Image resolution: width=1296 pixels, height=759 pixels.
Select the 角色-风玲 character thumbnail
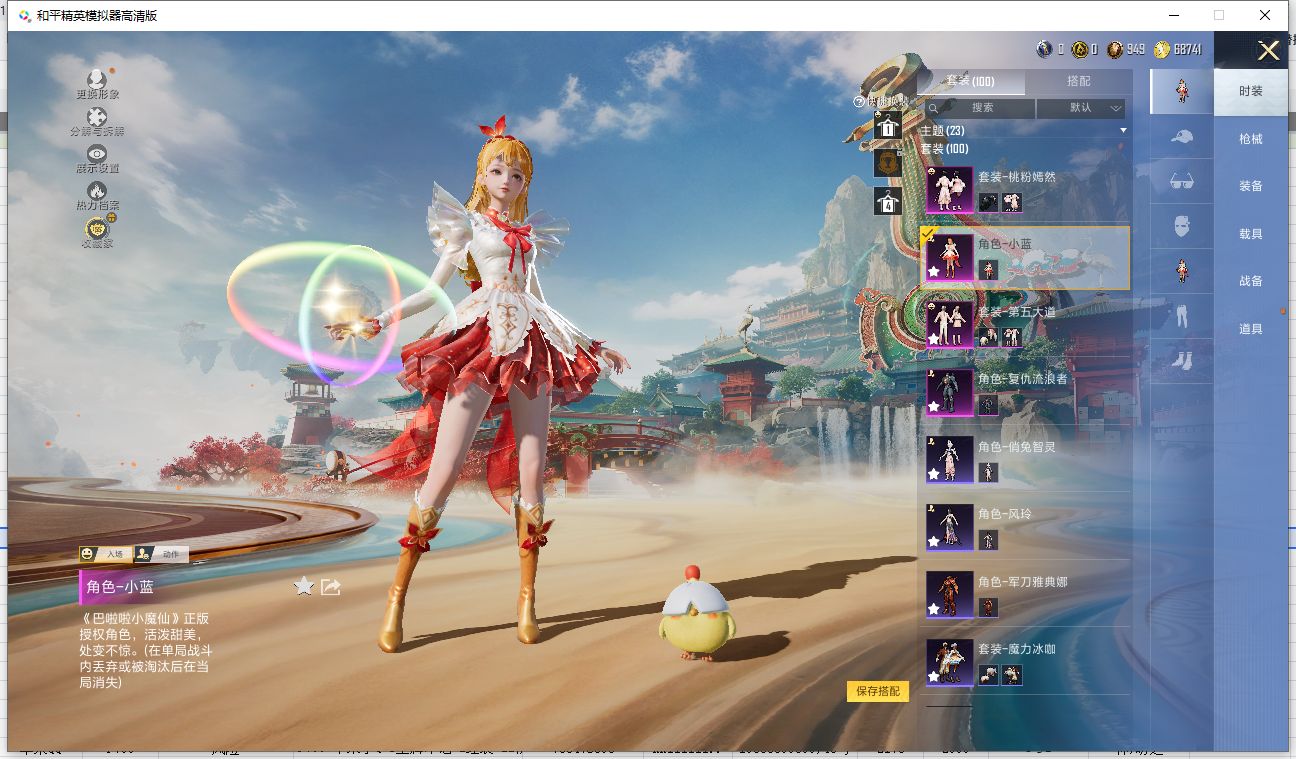click(949, 527)
